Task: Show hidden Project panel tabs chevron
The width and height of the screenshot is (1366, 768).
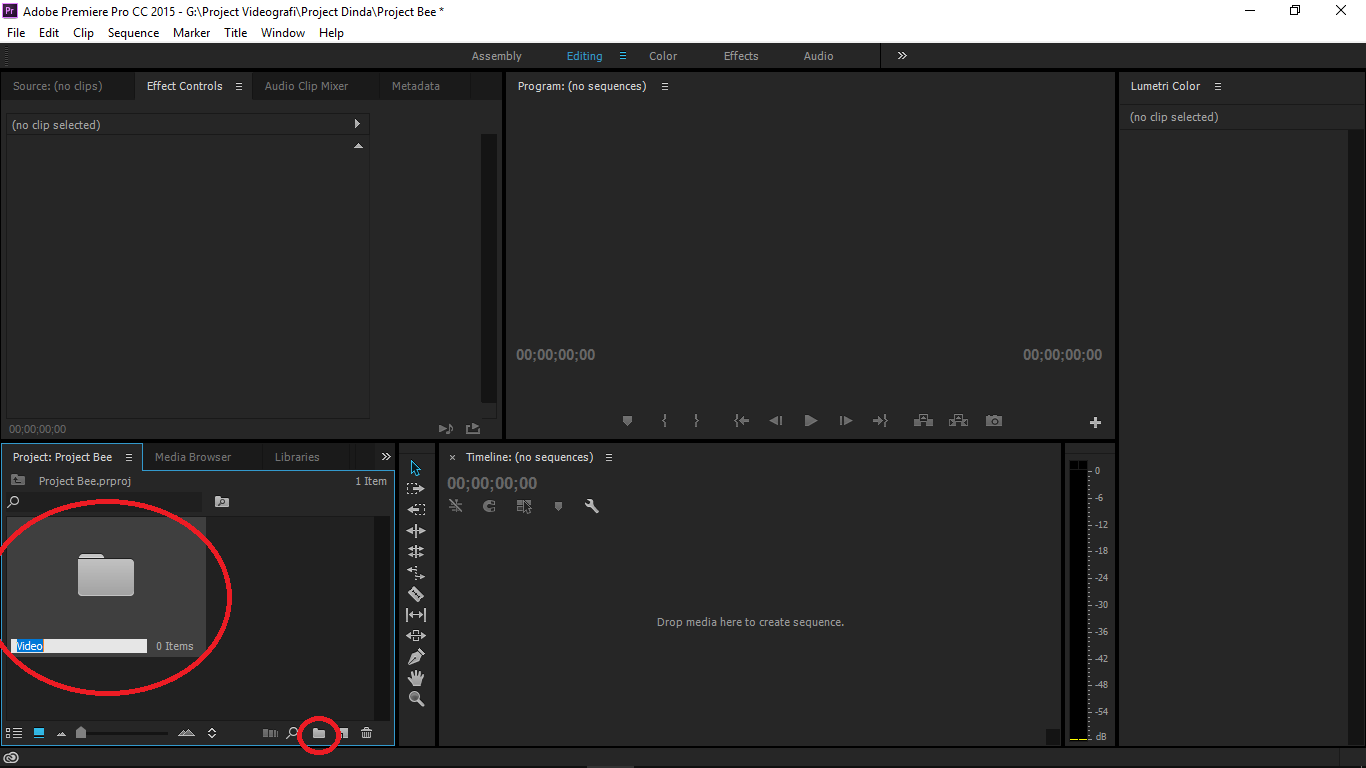Action: point(386,457)
